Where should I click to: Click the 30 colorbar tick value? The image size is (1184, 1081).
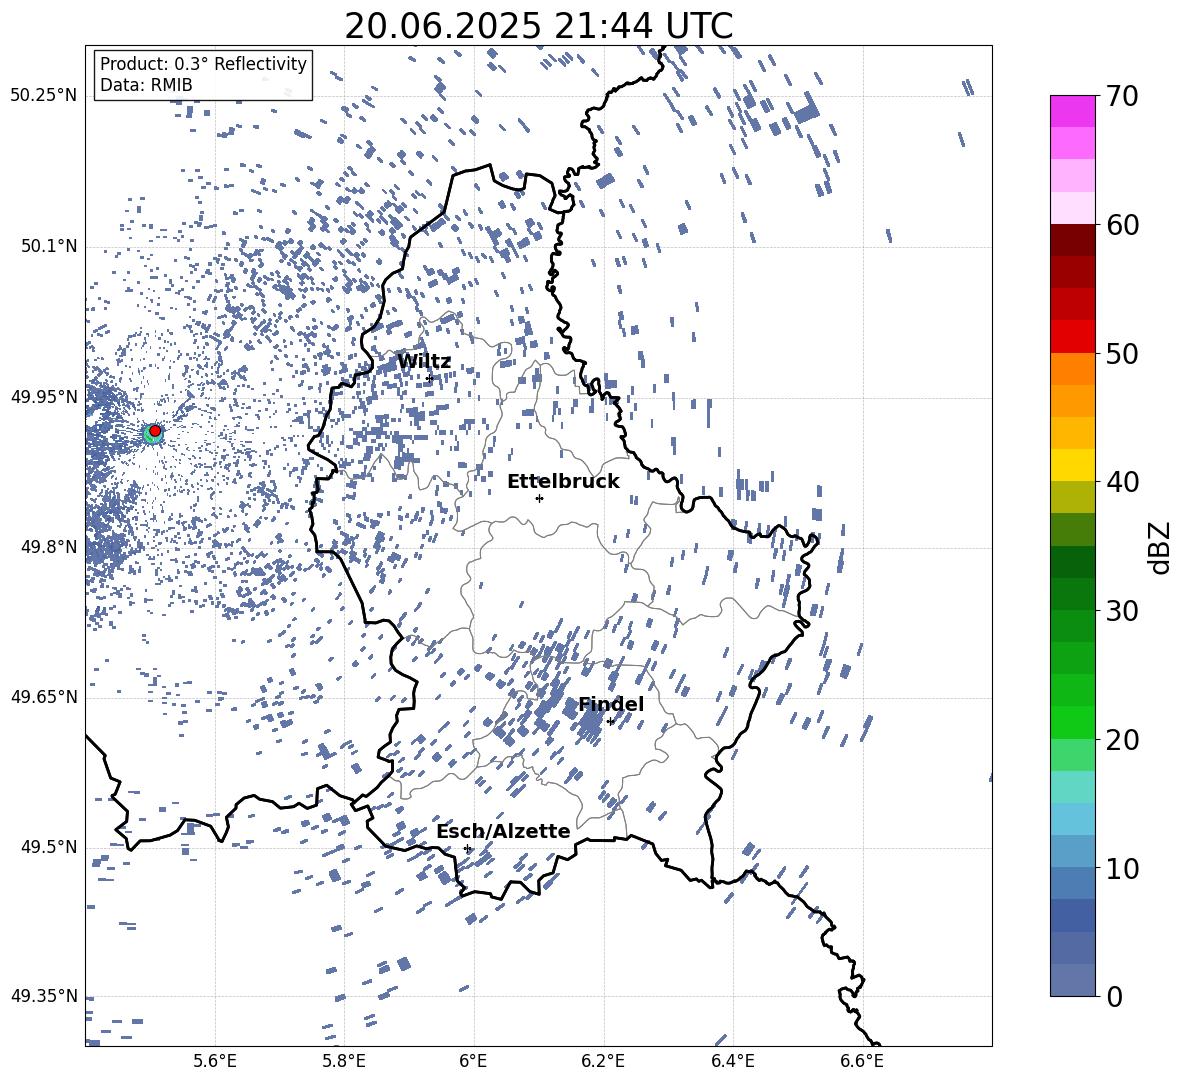pyautogui.click(x=1122, y=610)
